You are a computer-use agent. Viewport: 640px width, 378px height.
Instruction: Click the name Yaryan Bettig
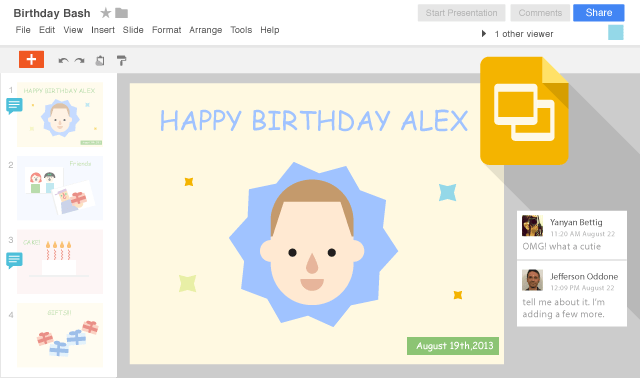click(576, 222)
